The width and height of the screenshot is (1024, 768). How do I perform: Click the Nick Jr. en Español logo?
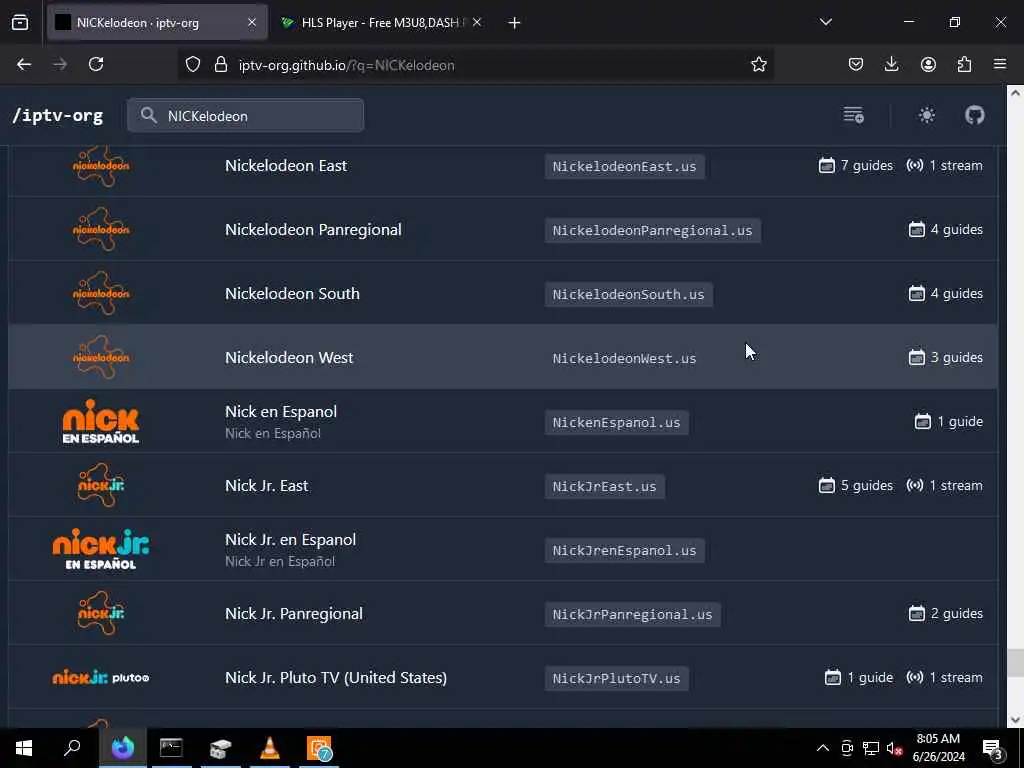pos(101,549)
